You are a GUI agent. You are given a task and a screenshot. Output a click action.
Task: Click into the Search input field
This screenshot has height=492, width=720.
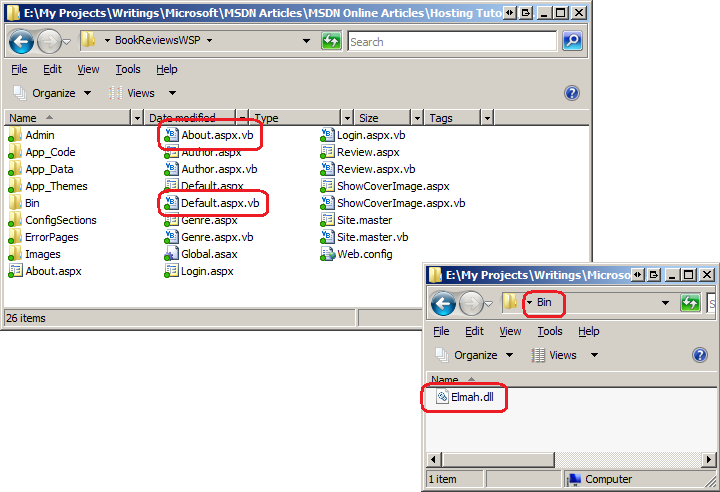(x=450, y=41)
